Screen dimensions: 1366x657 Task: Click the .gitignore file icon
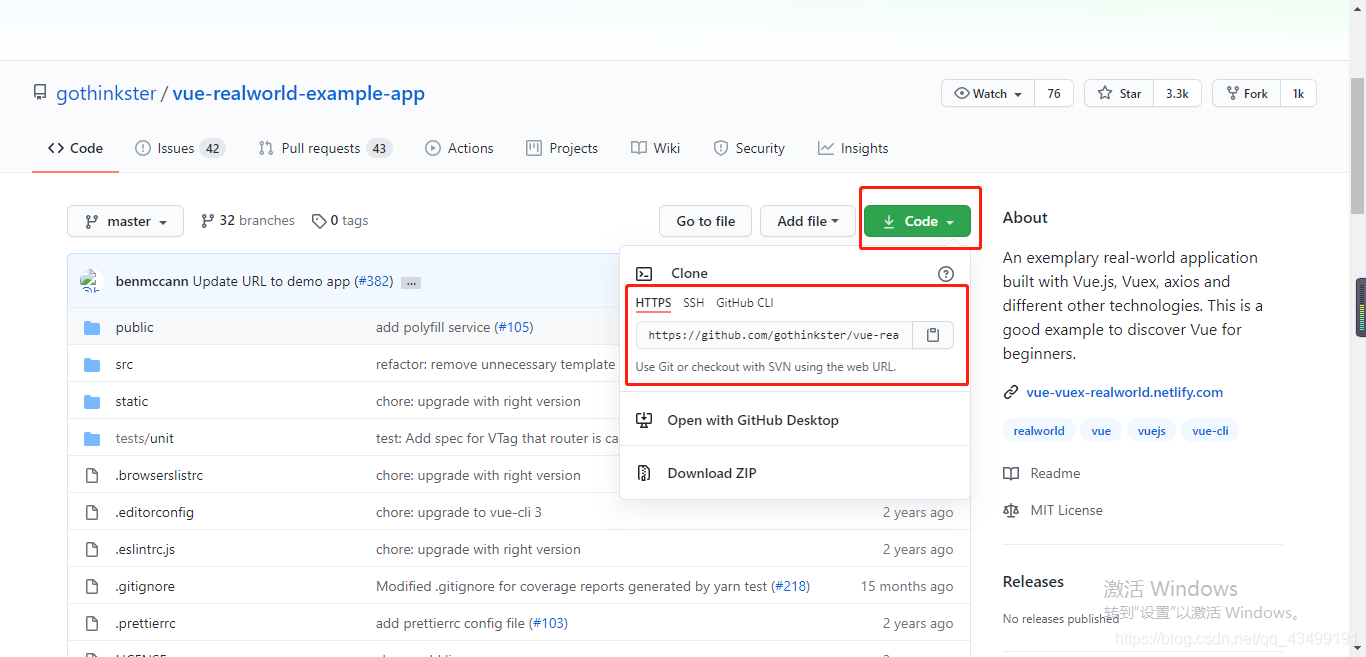(92, 587)
